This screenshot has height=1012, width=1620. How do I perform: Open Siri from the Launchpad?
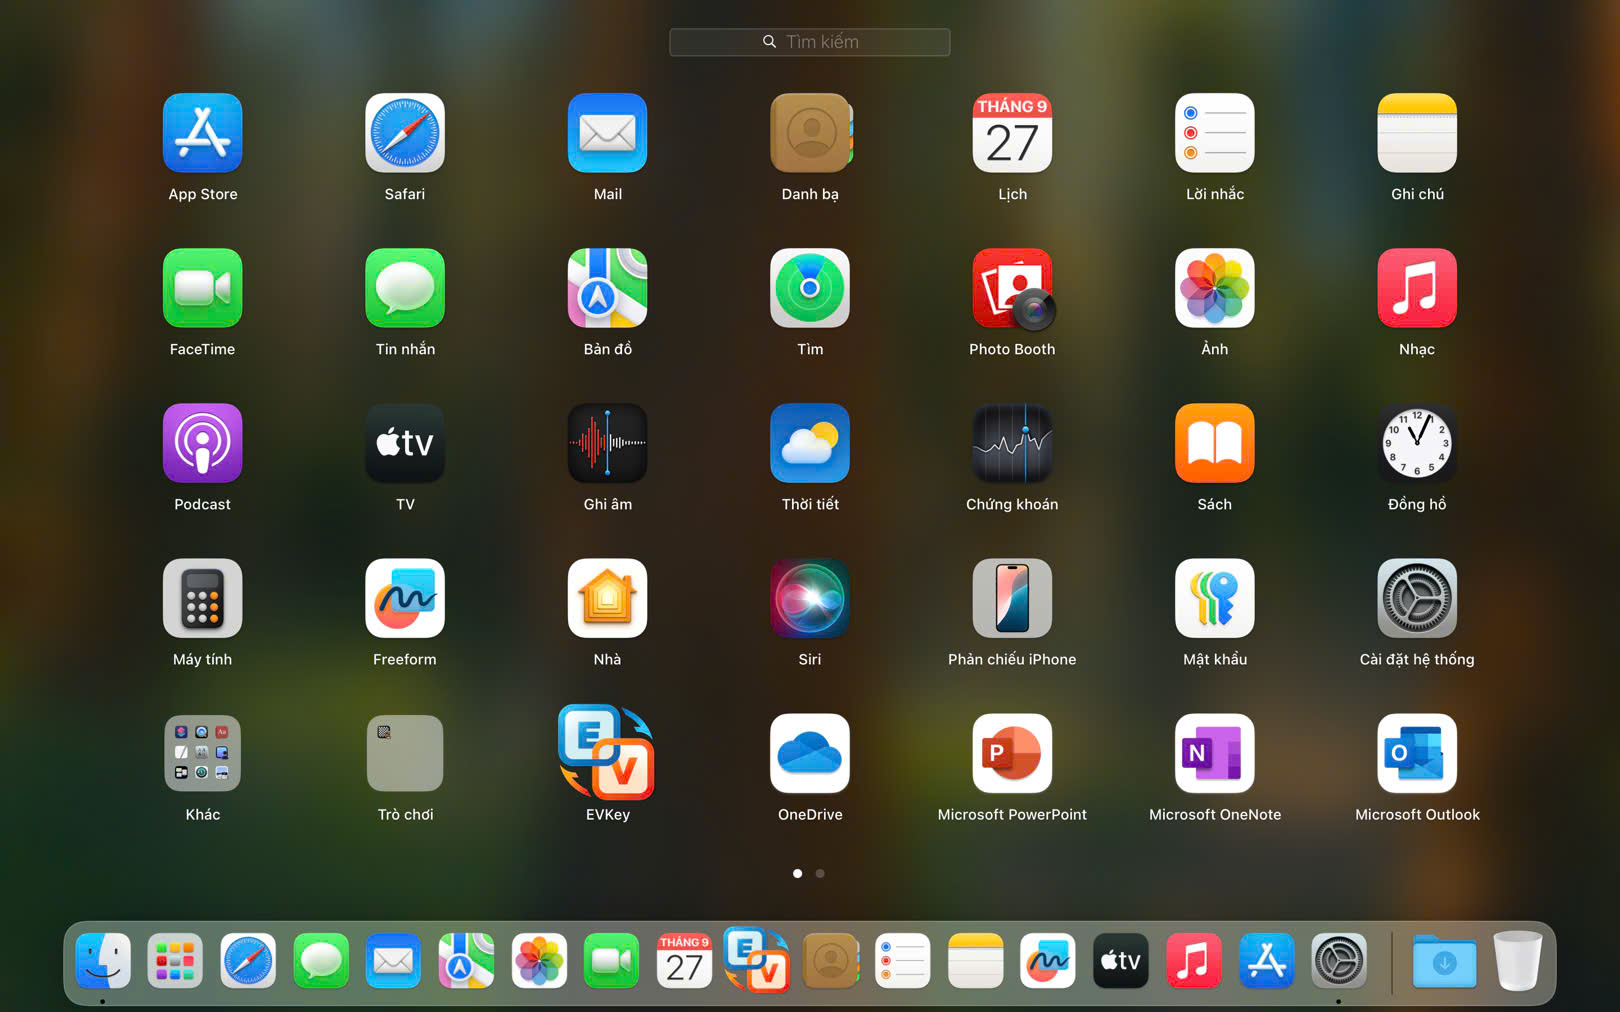[x=810, y=599]
